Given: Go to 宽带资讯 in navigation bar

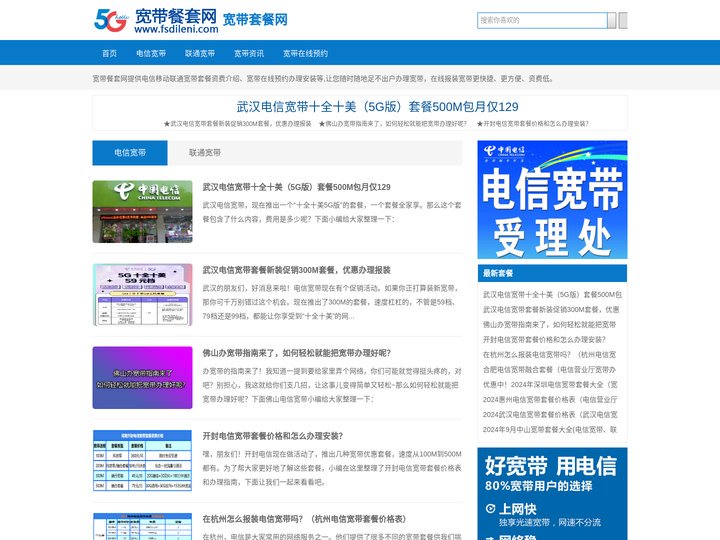Looking at the screenshot, I should click(249, 53).
